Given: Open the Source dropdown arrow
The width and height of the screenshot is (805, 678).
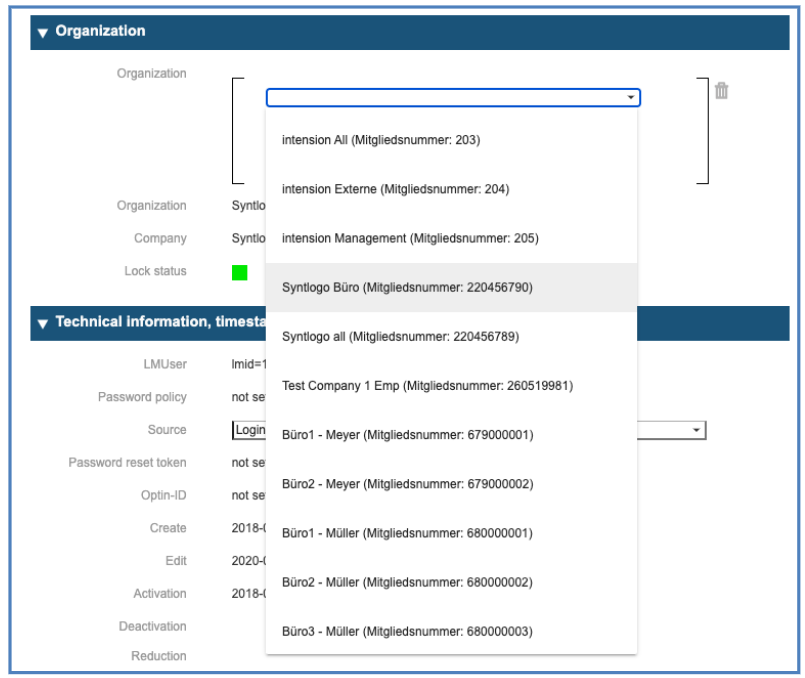Looking at the screenshot, I should tap(696, 430).
